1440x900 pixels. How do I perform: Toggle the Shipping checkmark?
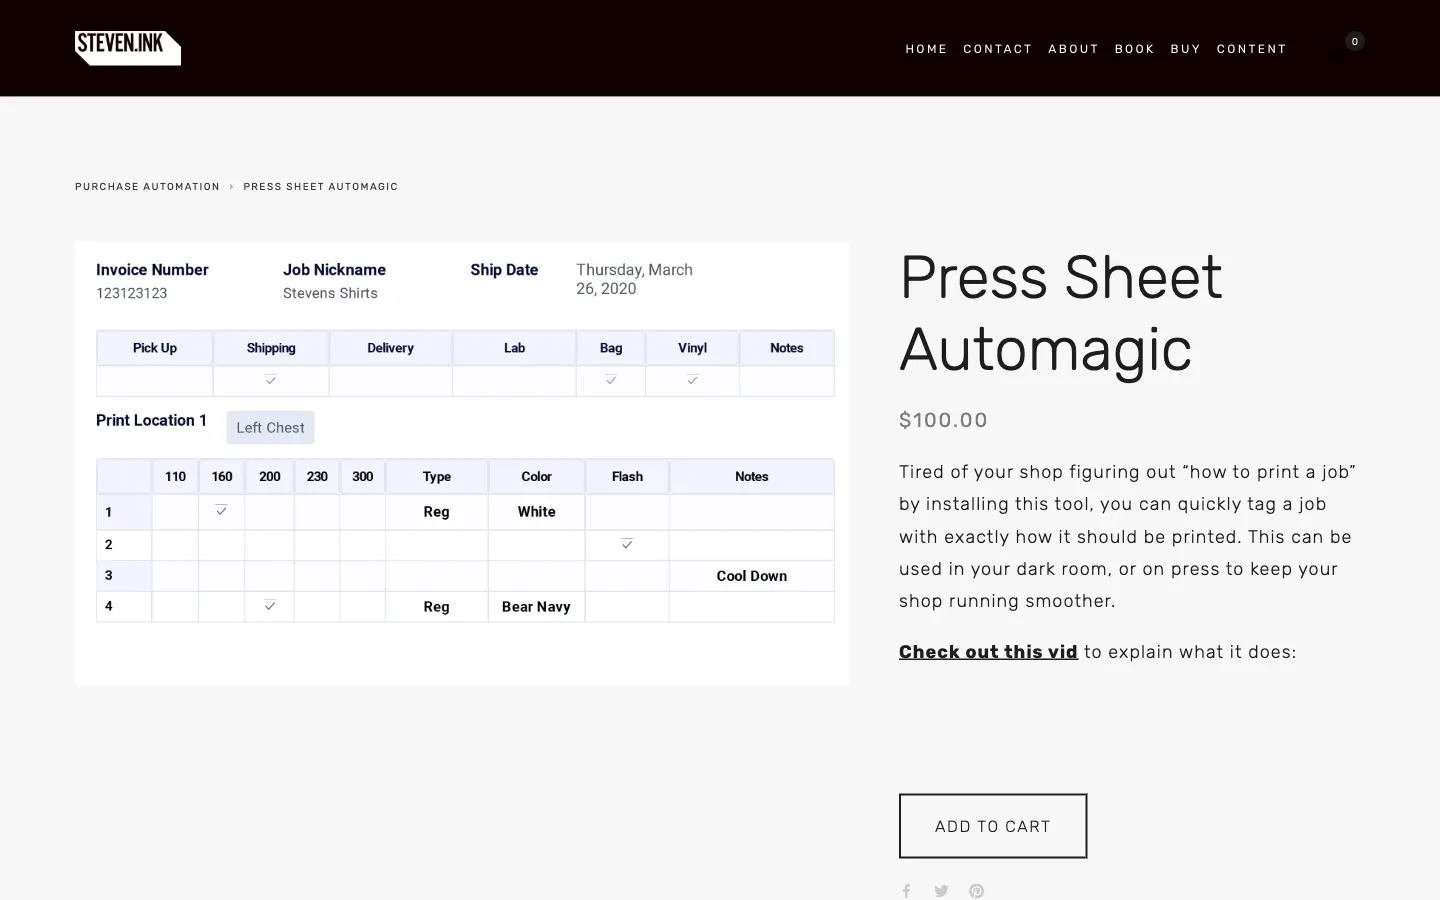click(x=271, y=380)
